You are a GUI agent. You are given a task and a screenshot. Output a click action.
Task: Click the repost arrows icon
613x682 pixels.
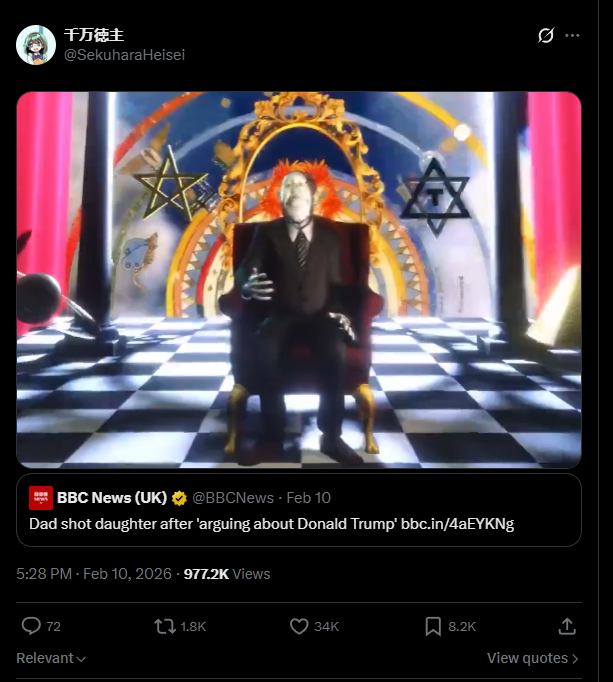pos(164,626)
